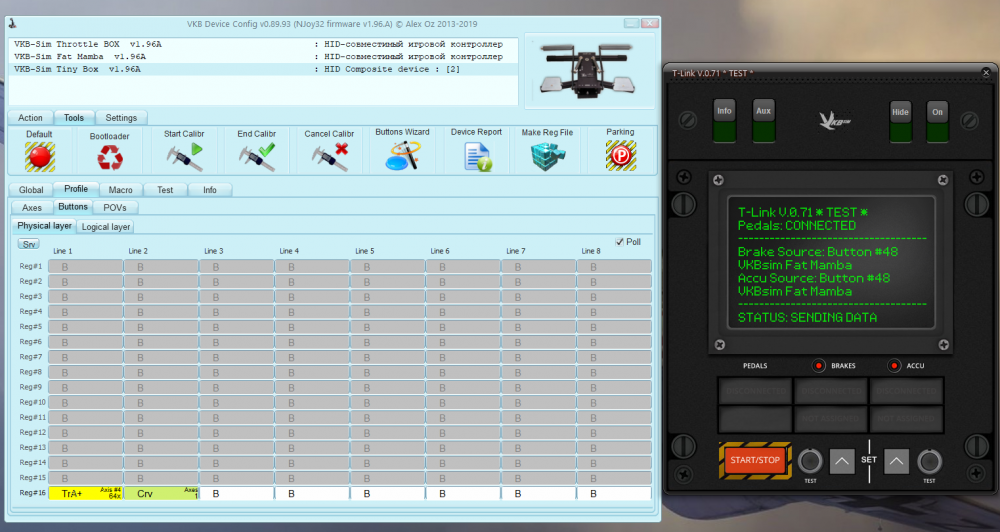
Task: Click the pedals device thumbnail image
Action: pos(588,71)
